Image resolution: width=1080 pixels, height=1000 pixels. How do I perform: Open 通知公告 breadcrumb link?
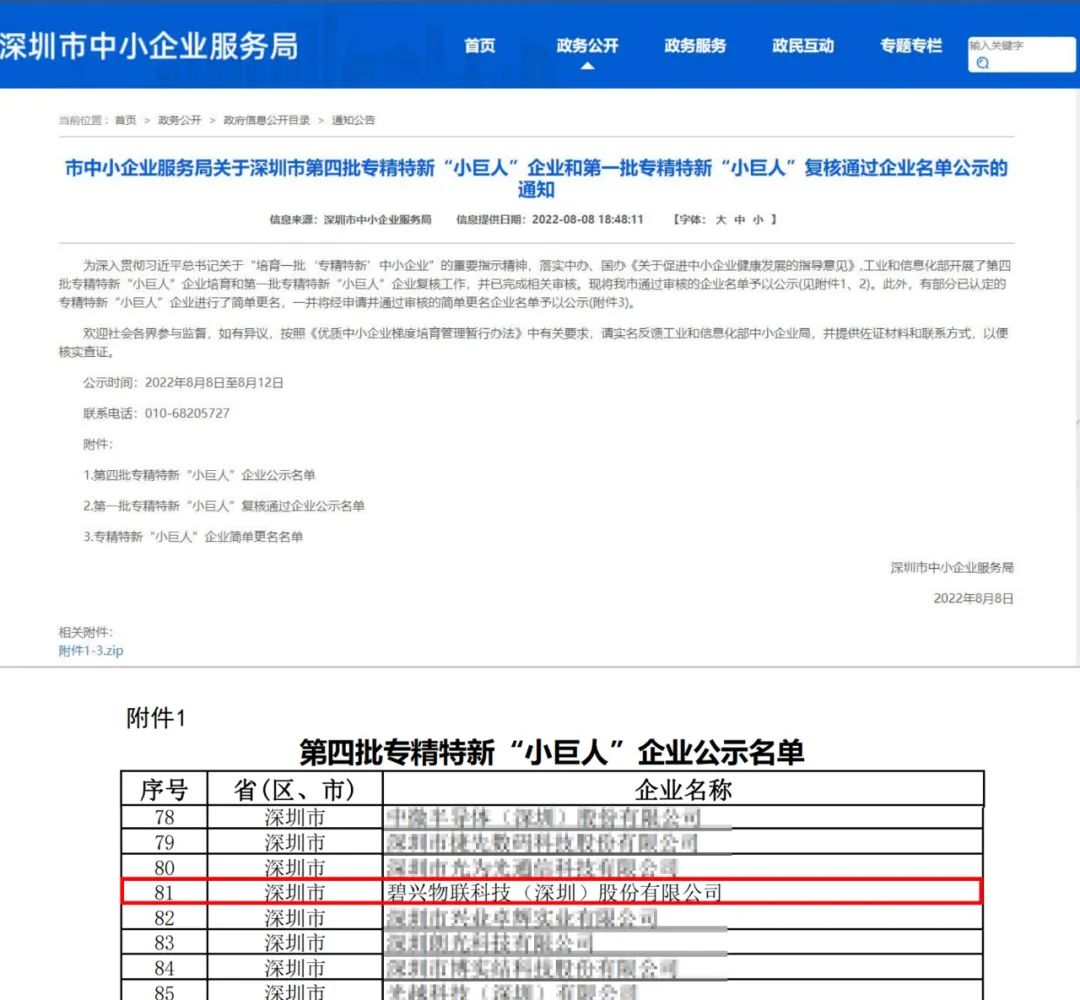pos(353,120)
